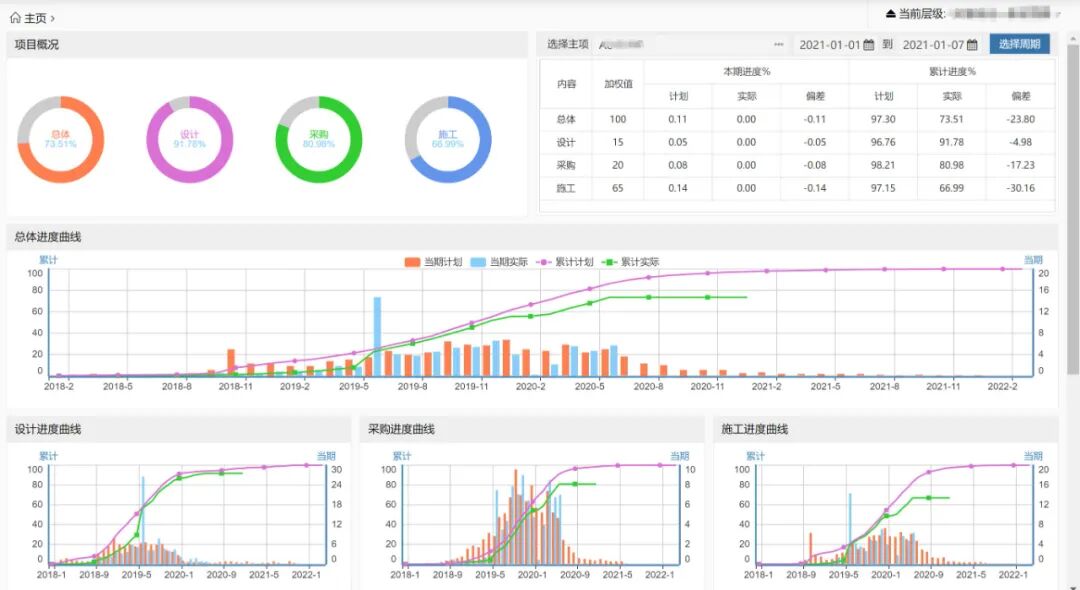
Task: Click the 设计 91.78% donut chart
Action: coord(189,139)
